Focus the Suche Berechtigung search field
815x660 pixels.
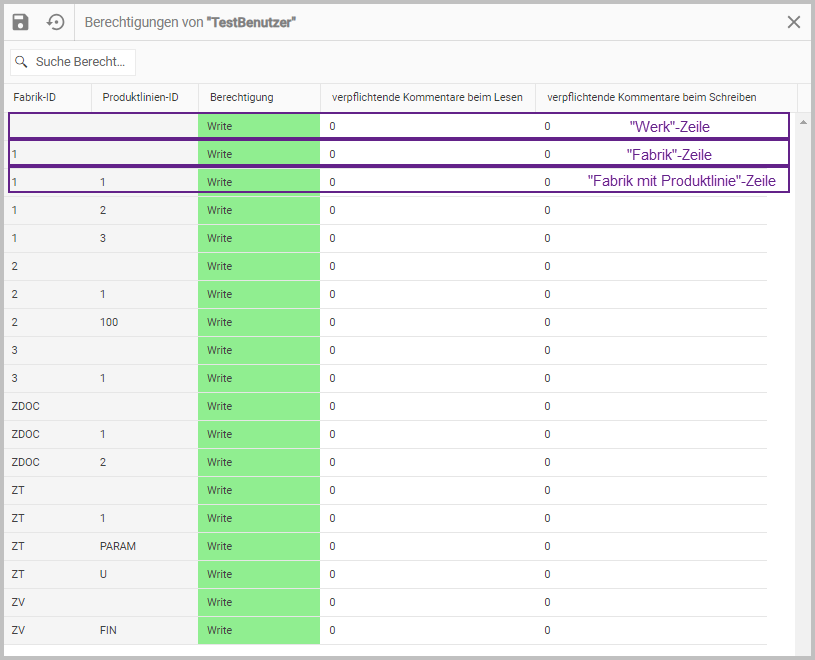pyautogui.click(x=80, y=62)
